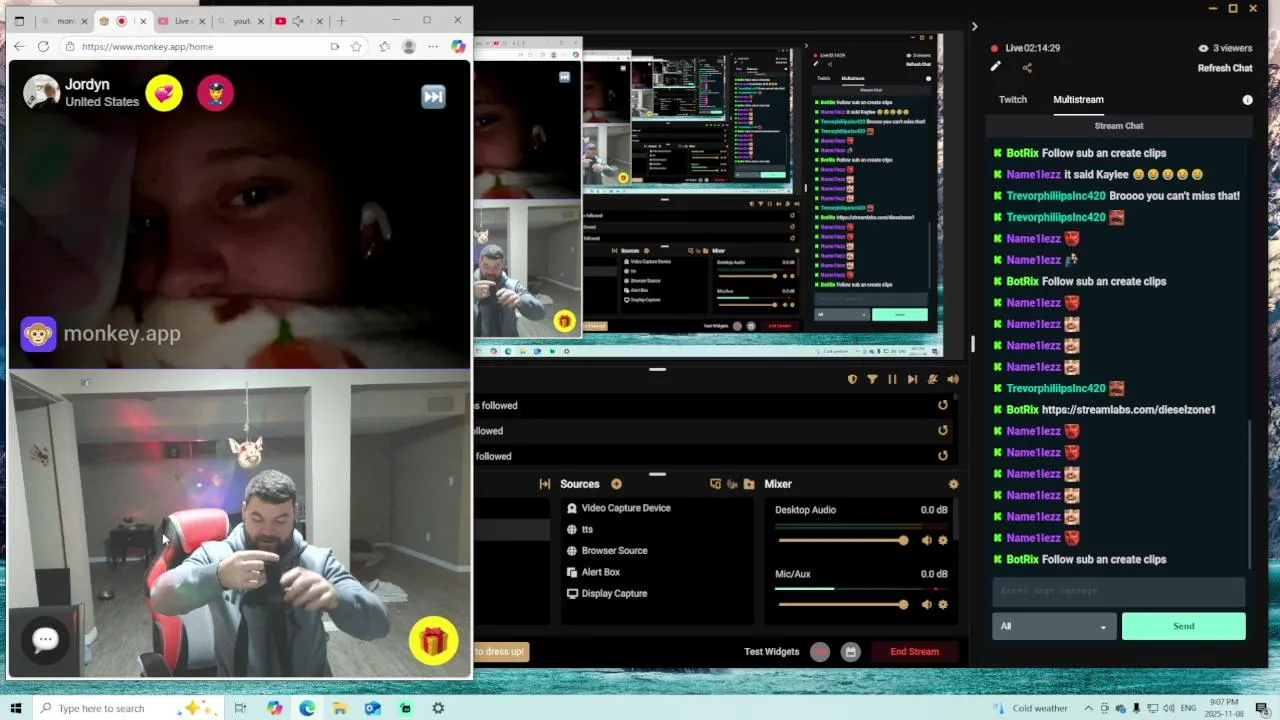1280x720 pixels.
Task: Click the filter funnel icon in events
Action: point(872,379)
